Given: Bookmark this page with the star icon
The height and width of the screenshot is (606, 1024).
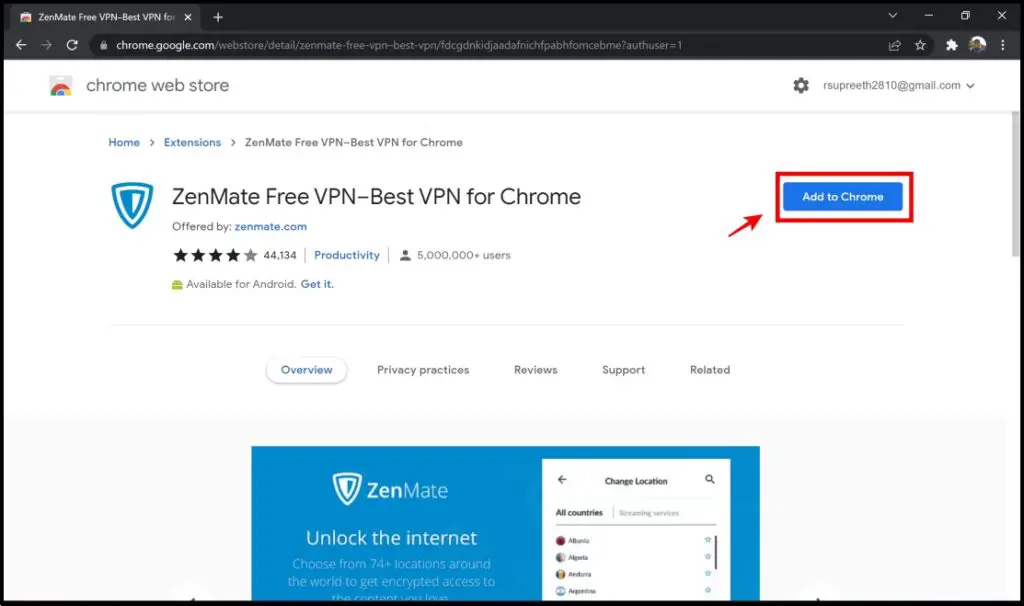Looking at the screenshot, I should tap(920, 45).
